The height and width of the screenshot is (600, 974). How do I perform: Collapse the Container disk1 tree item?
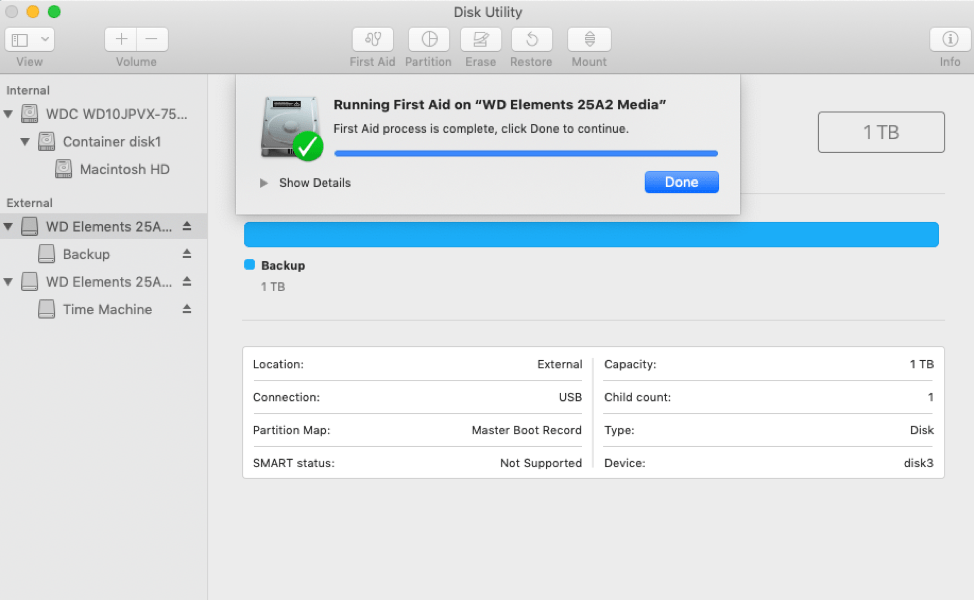click(24, 141)
